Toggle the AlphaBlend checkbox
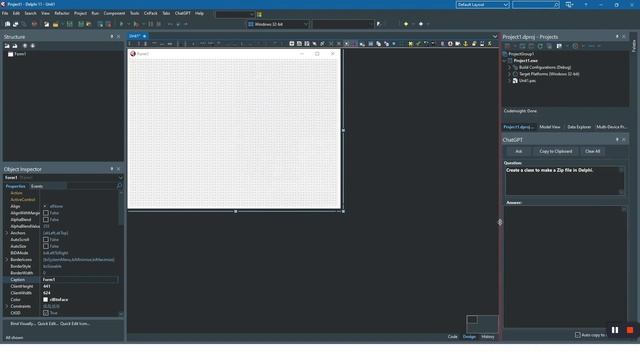 (46, 220)
